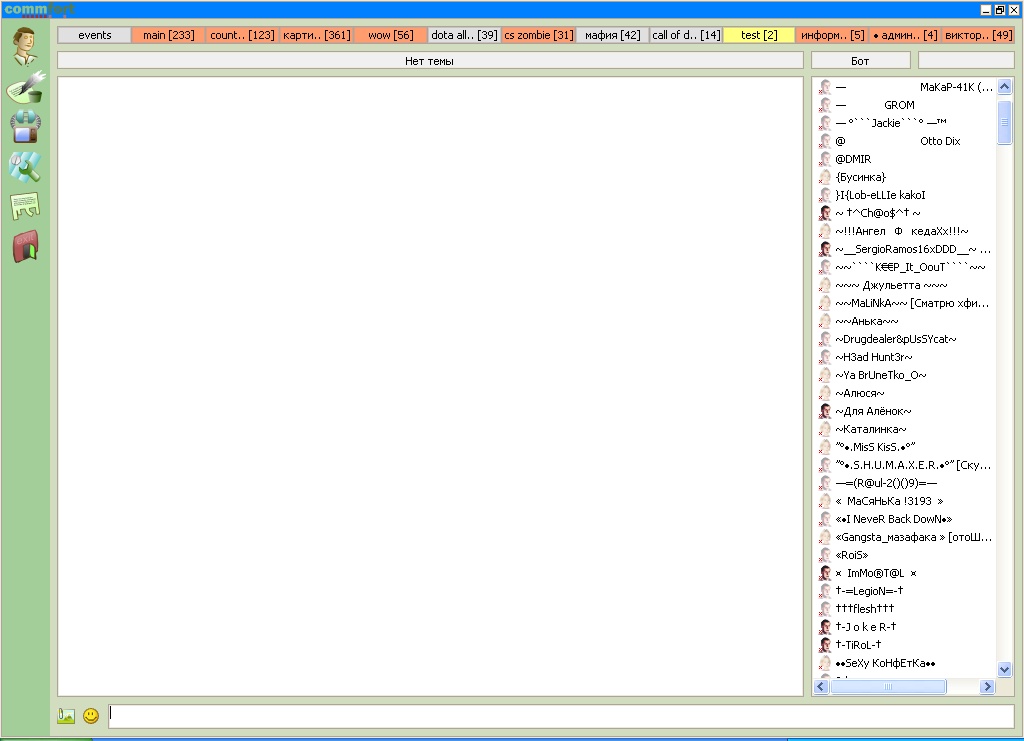
Task: Switch to the events tab
Action: pyautogui.click(x=94, y=35)
